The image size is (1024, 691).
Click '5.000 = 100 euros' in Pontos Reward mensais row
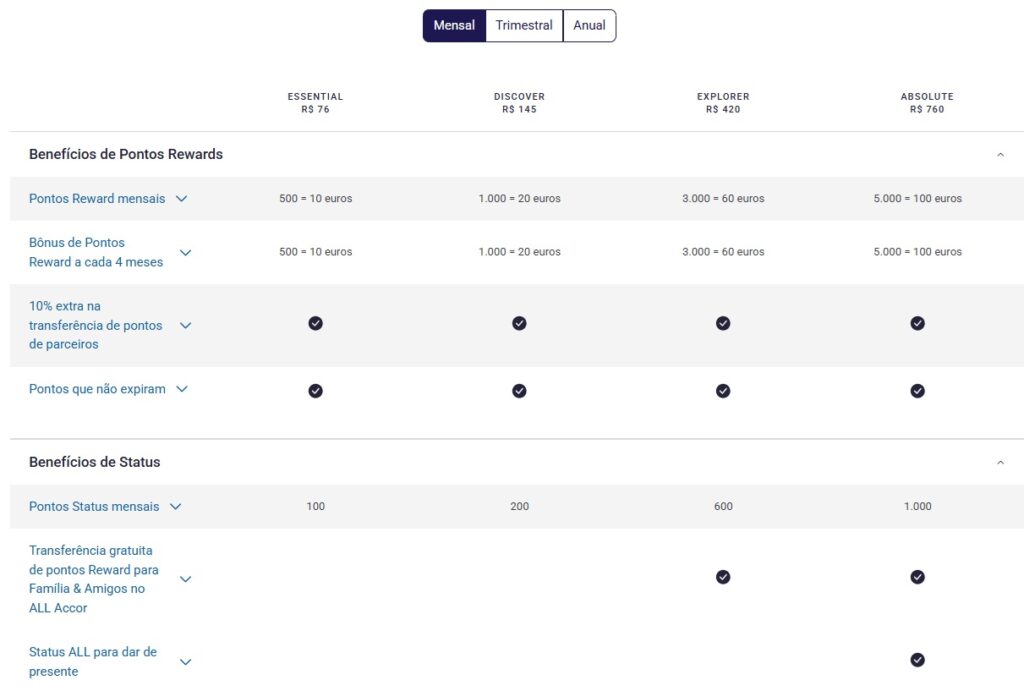918,199
